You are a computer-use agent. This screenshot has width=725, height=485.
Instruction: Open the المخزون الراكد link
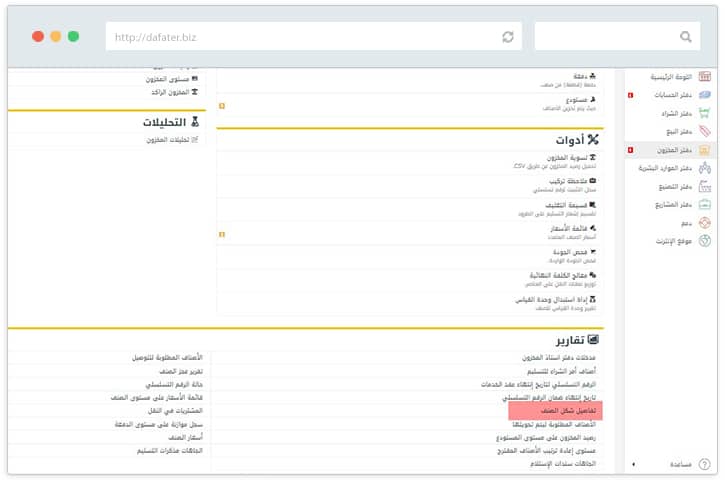[170, 92]
